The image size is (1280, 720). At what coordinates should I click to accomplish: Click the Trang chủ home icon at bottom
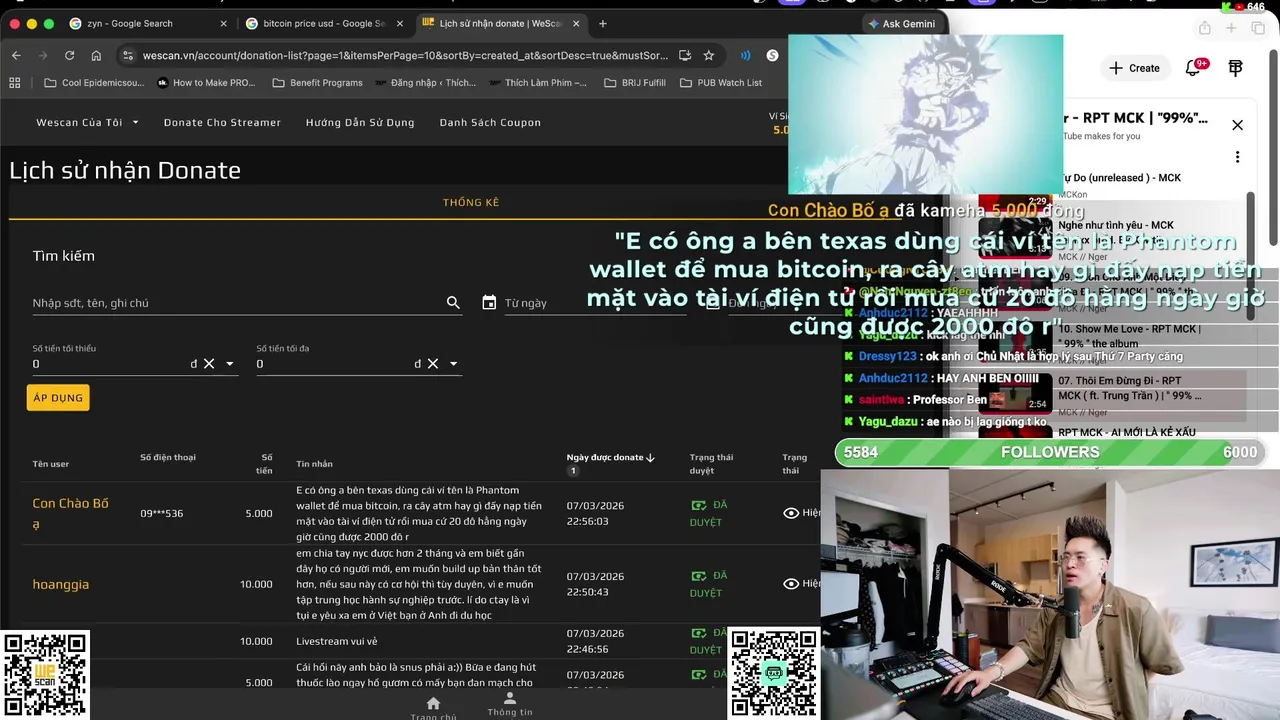(x=433, y=703)
